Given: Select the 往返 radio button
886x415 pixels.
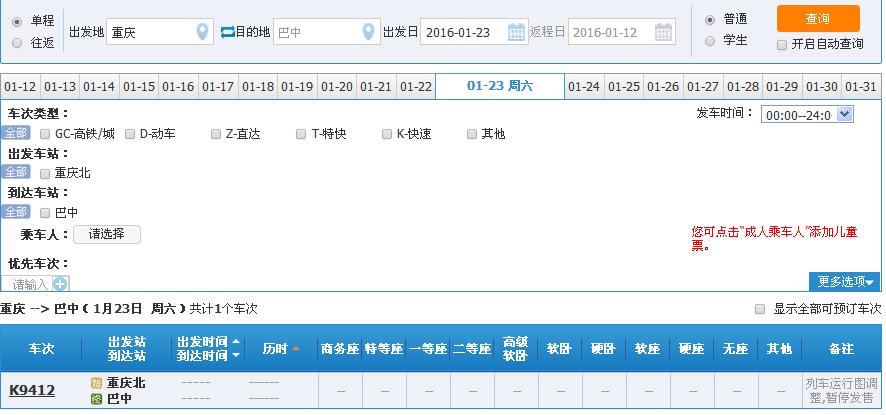Looking at the screenshot, I should 17,43.
